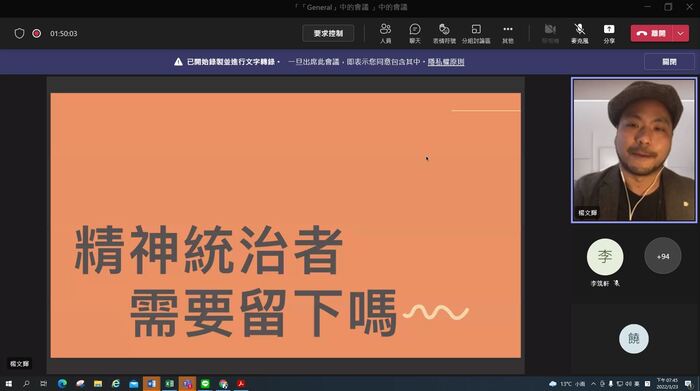Screen dimensions: 700x391
Task: Open the Reactions (表情符號) menu
Action: tap(444, 33)
